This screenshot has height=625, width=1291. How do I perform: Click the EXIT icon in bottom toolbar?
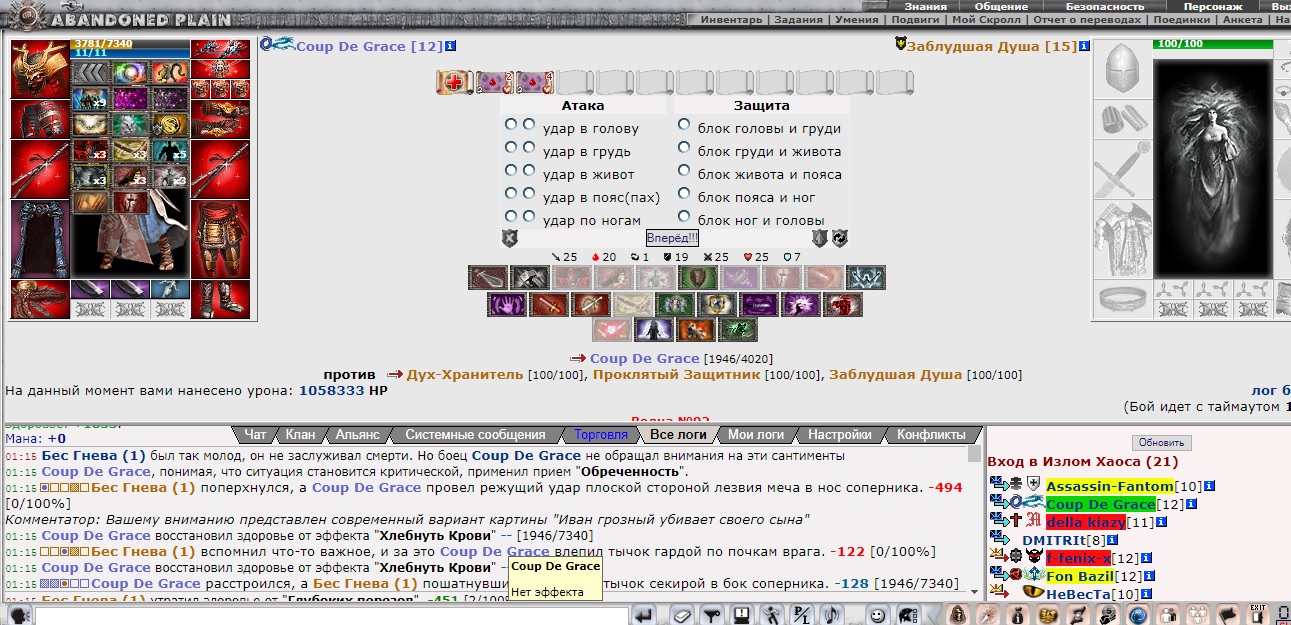point(1257,615)
